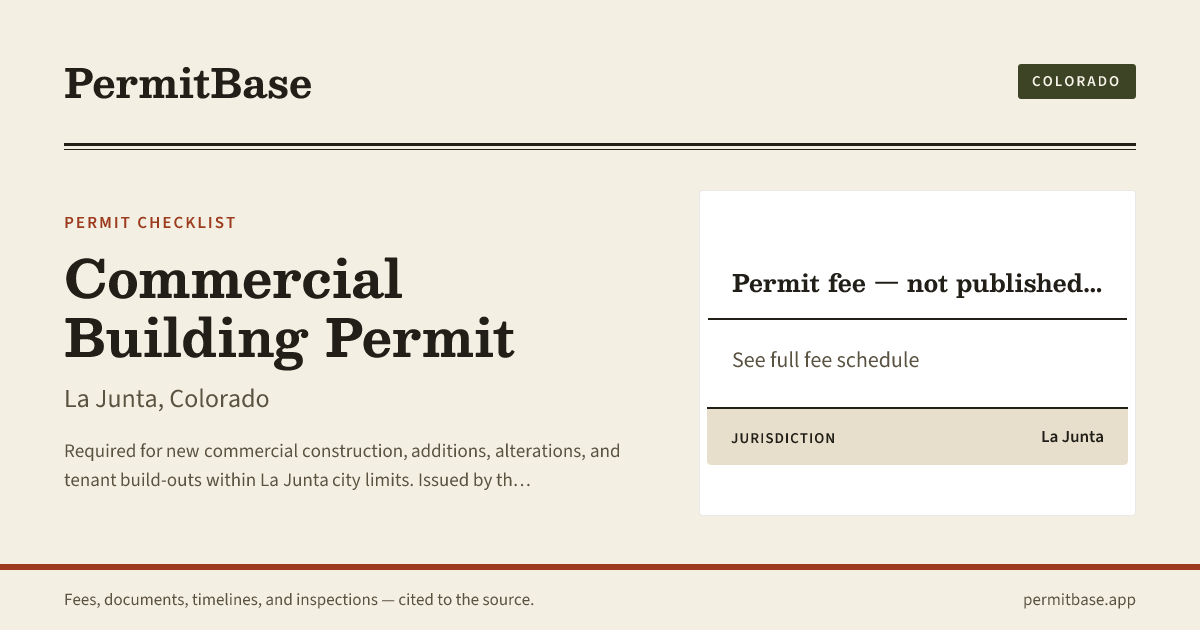Image resolution: width=1200 pixels, height=630 pixels.
Task: Click the double rule under the header
Action: pos(600,147)
